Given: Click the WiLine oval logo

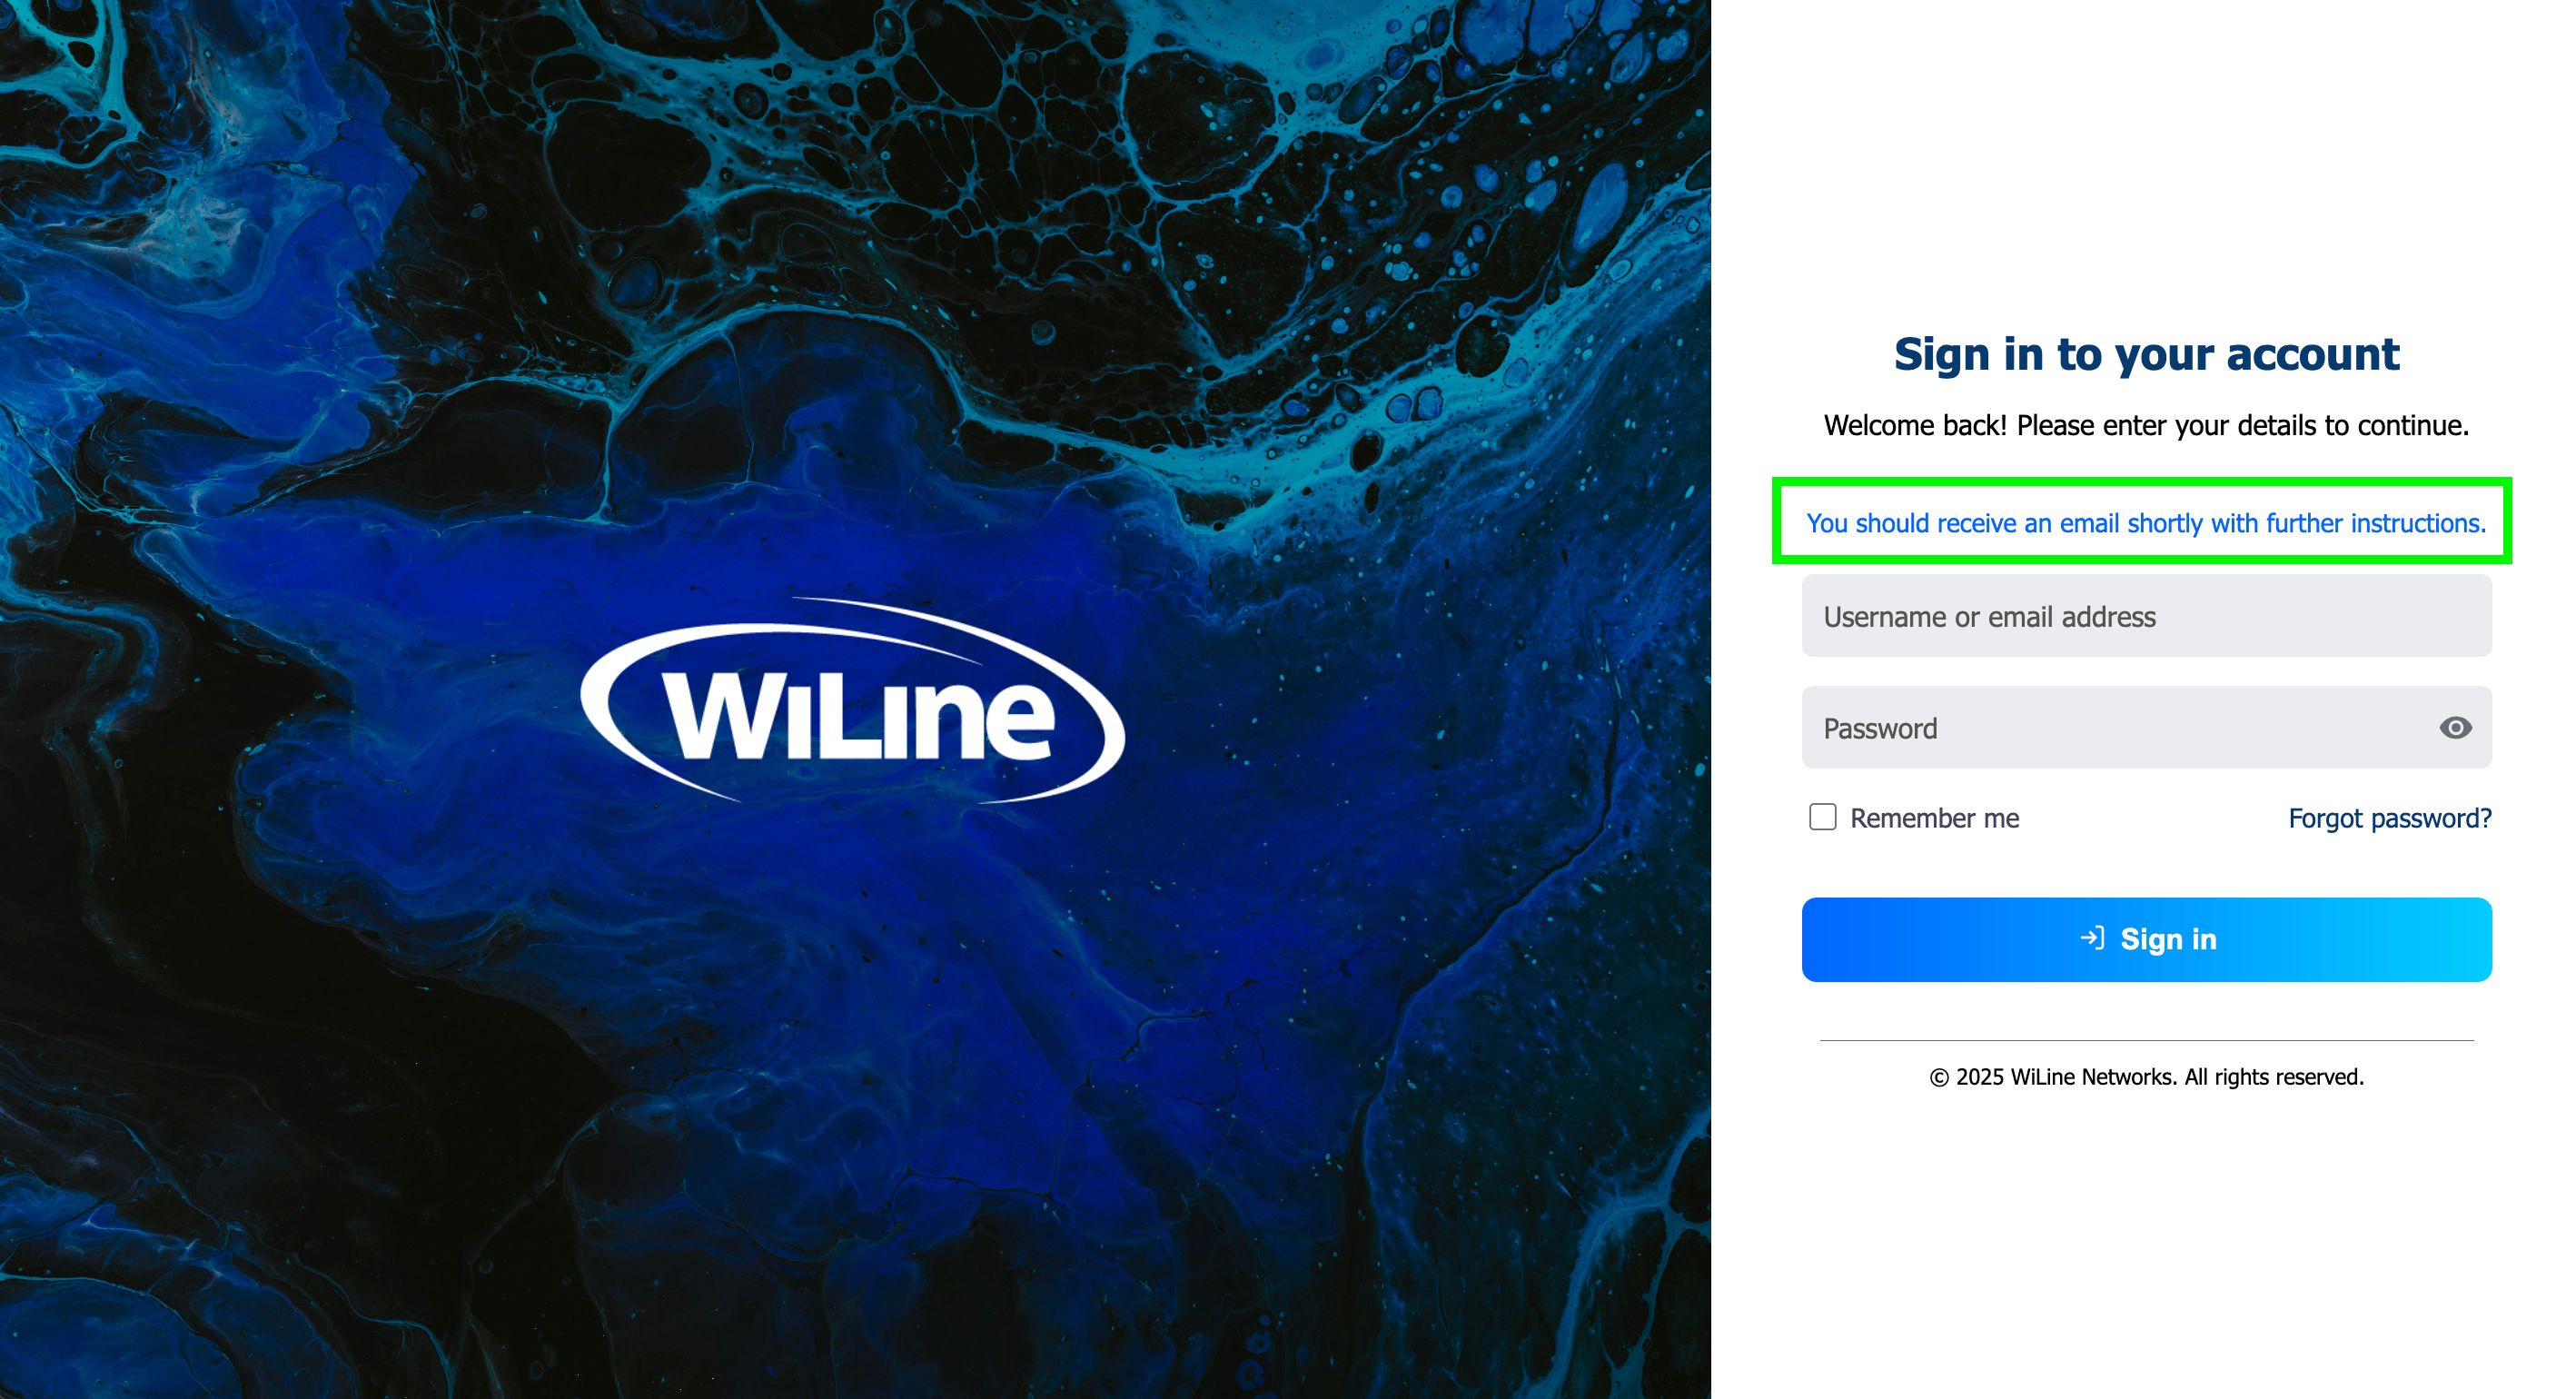Looking at the screenshot, I should [x=853, y=700].
